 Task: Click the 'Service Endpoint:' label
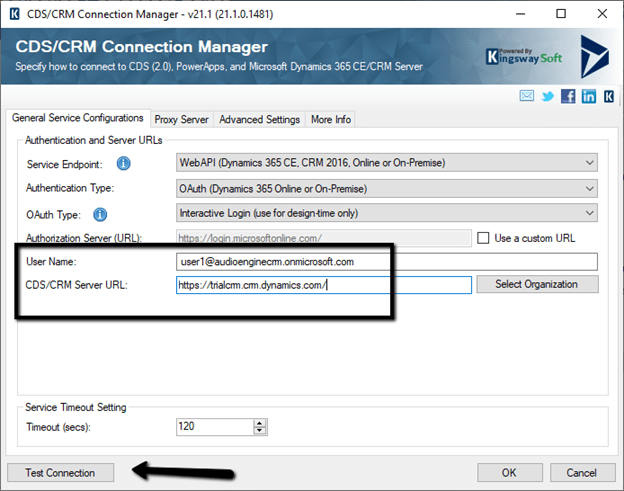(64, 164)
